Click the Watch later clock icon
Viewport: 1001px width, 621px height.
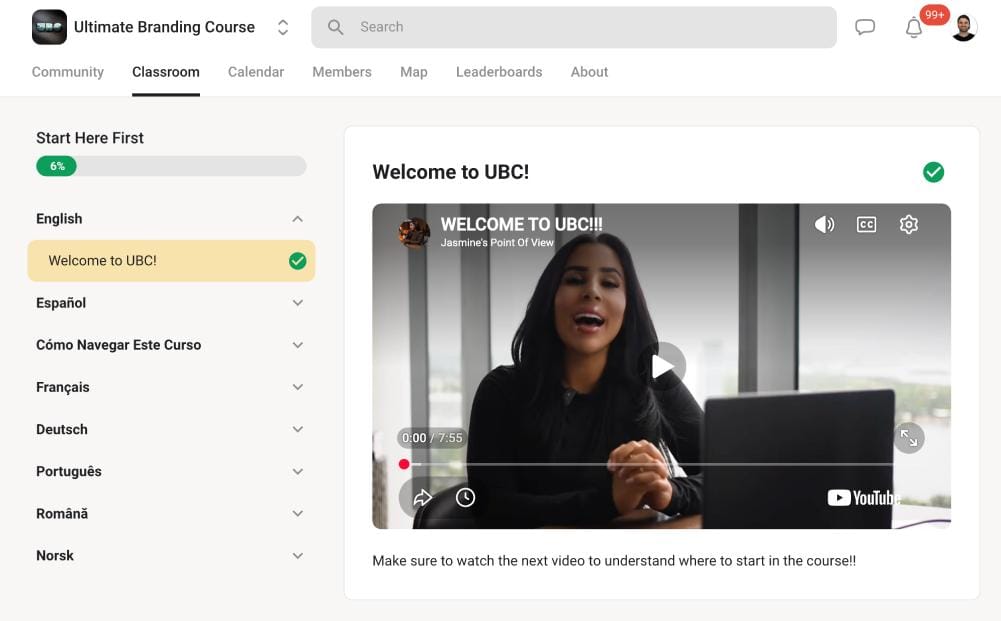click(465, 497)
